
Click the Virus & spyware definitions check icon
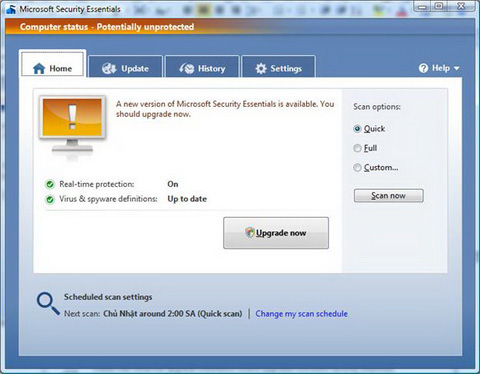(x=50, y=199)
